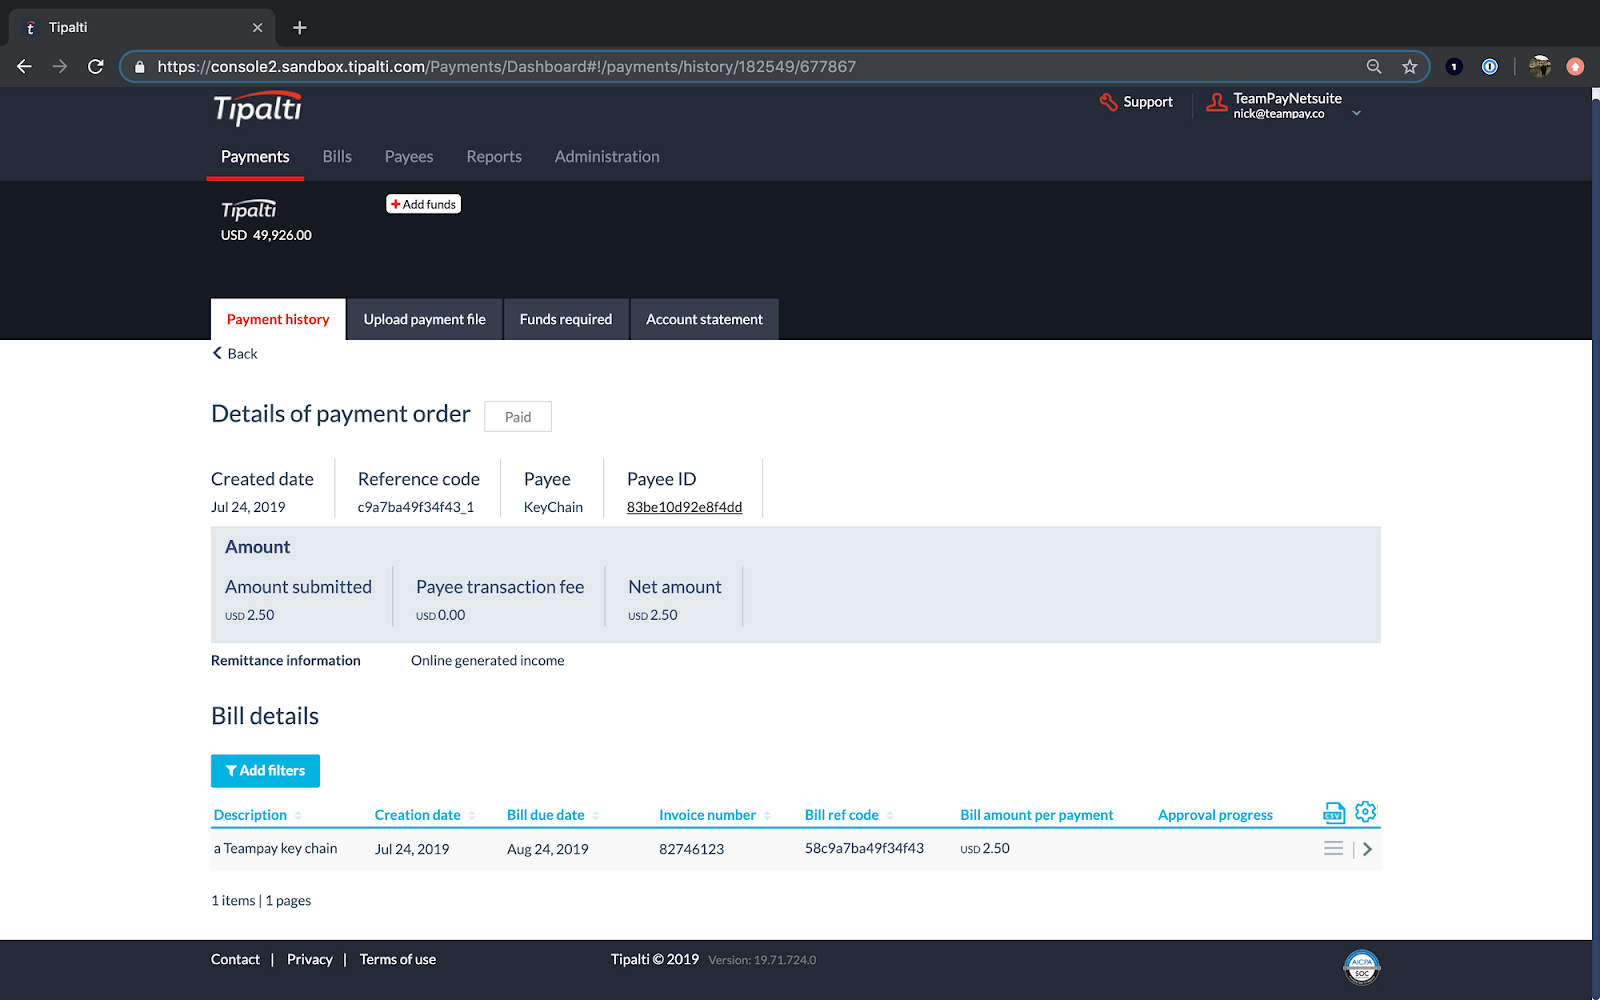
Task: Go to Administration
Action: tap(607, 157)
